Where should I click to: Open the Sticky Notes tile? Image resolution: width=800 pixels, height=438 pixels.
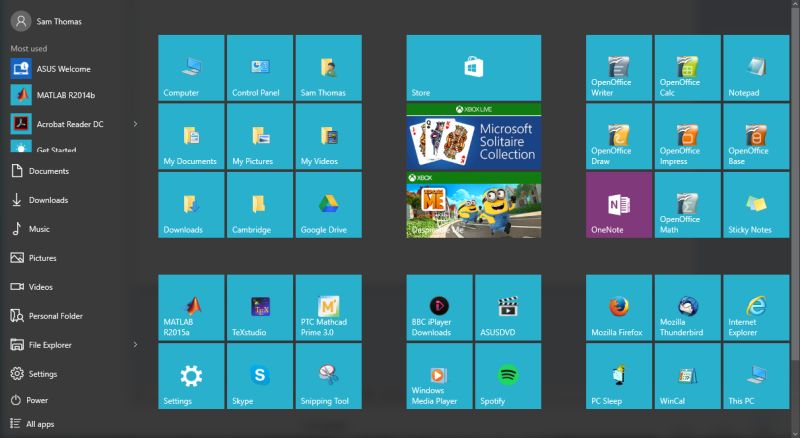pos(756,205)
